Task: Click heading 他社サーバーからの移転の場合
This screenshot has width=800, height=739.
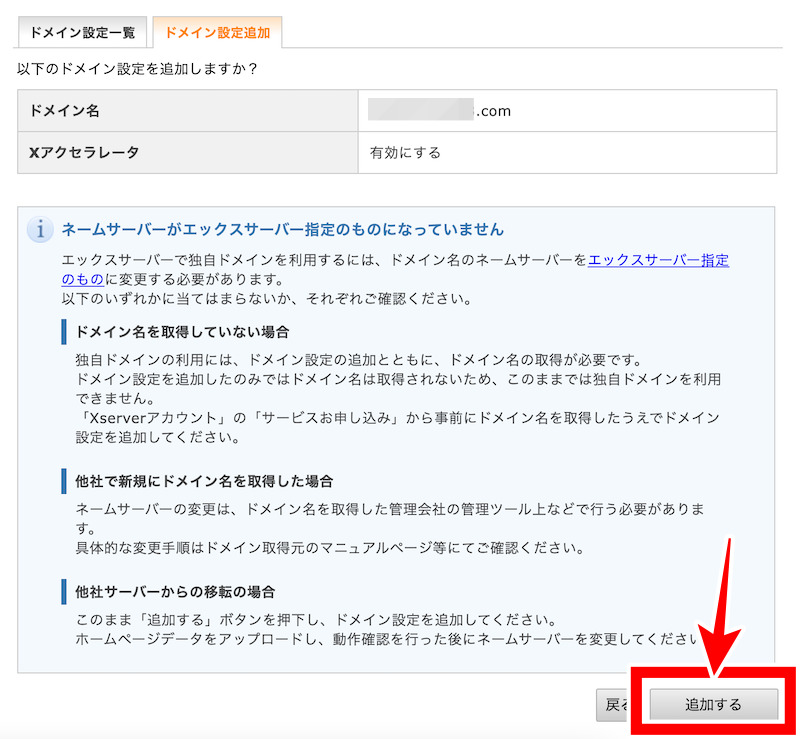Action: (175, 592)
